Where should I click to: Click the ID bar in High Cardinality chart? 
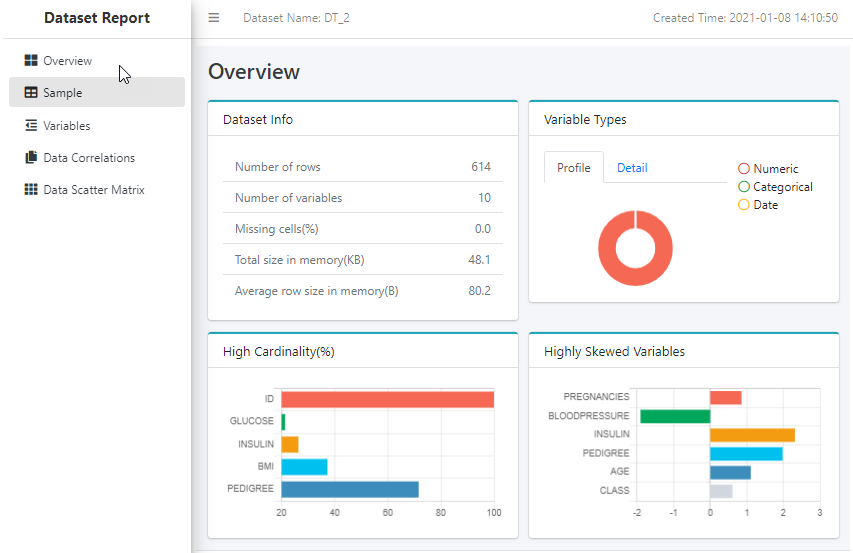point(388,399)
